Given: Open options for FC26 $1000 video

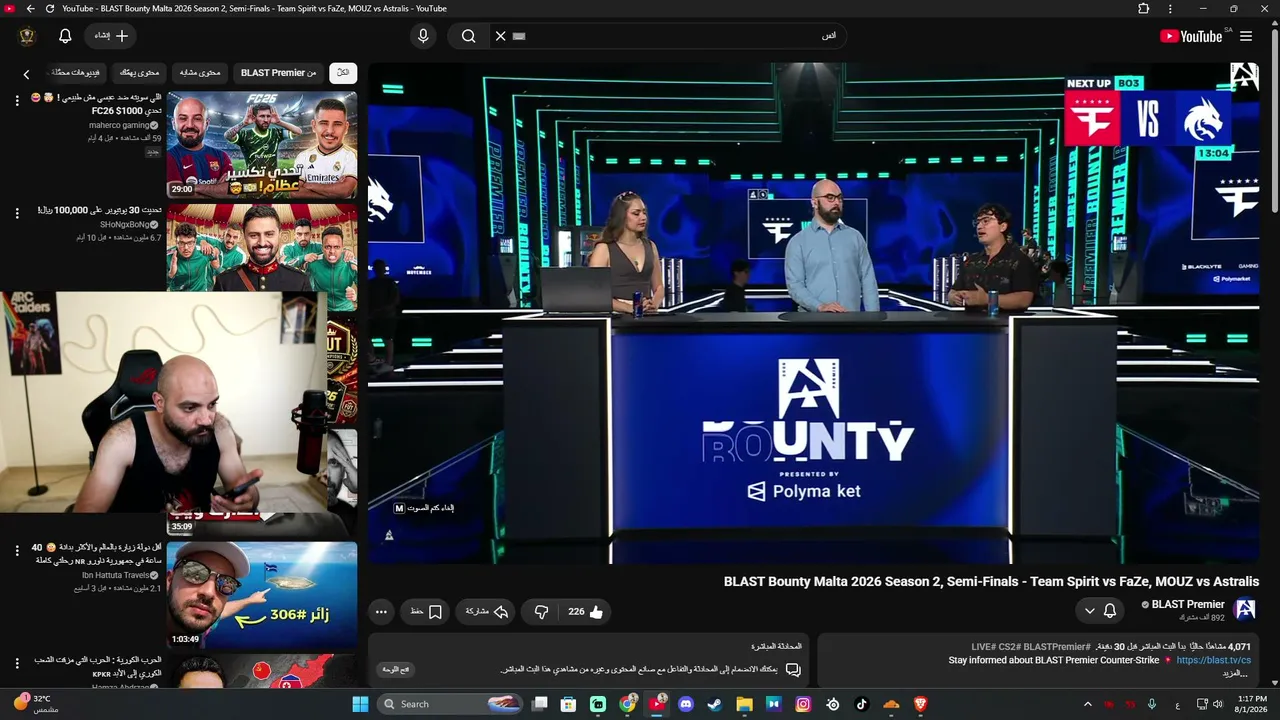Looking at the screenshot, I should point(17,101).
